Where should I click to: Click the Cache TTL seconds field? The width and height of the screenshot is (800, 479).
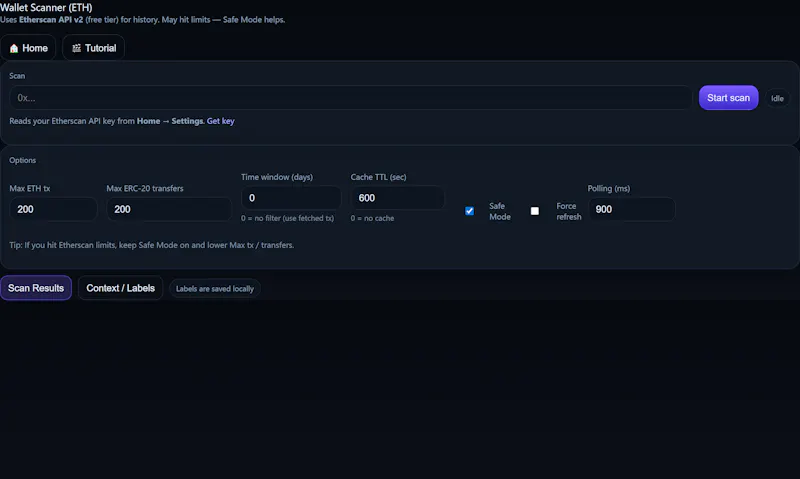coord(397,198)
